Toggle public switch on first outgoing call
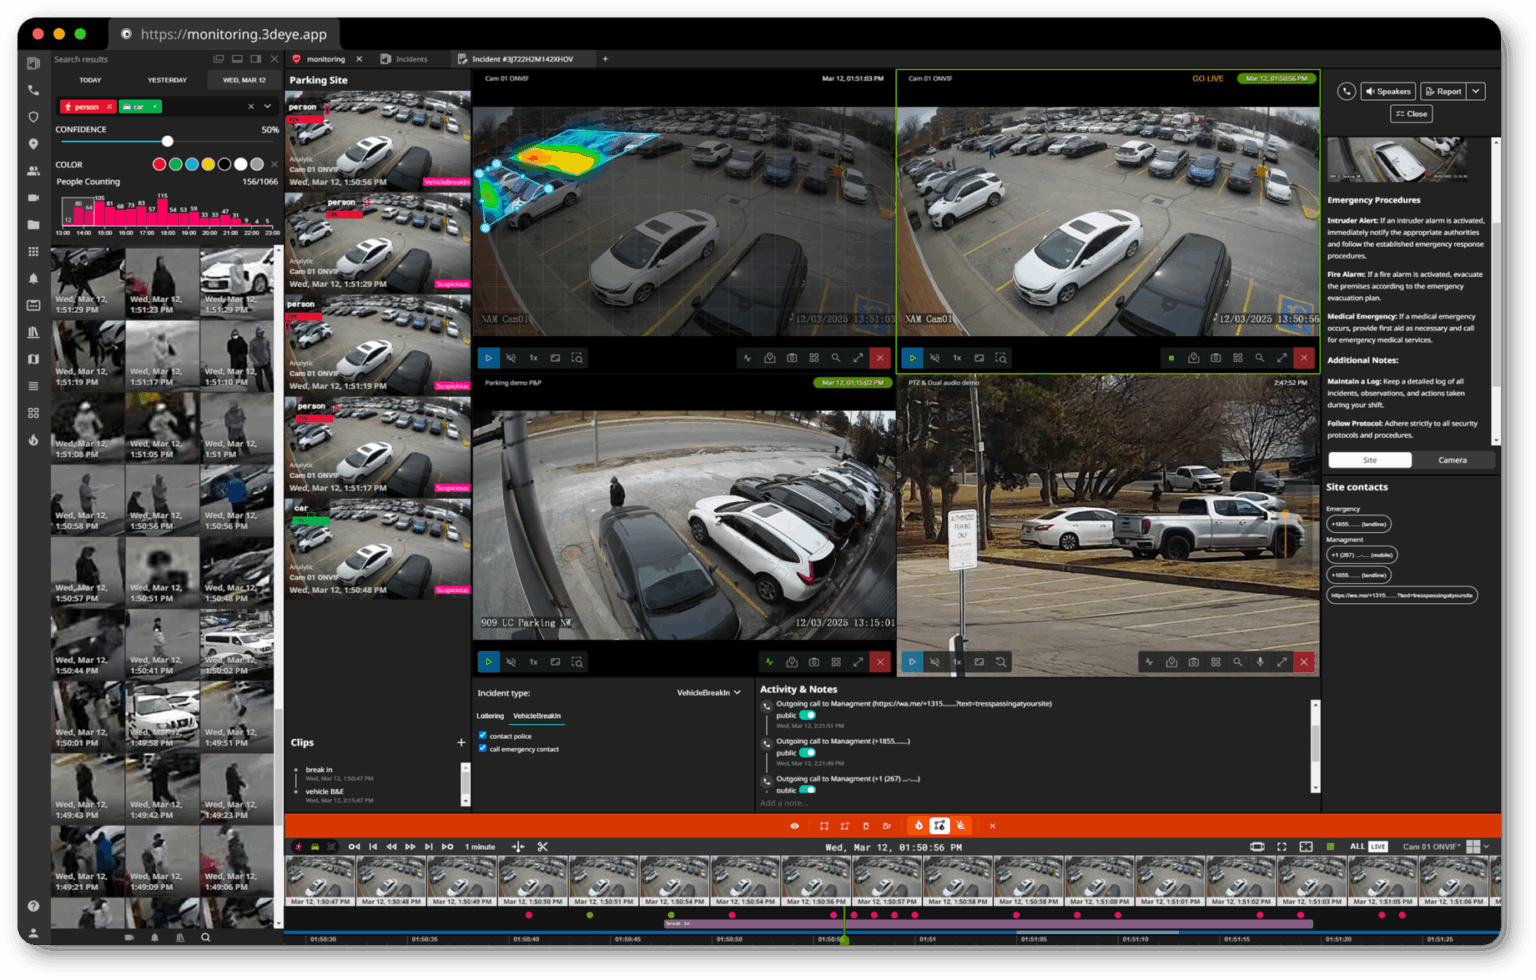Image resolution: width=1536 pixels, height=980 pixels. tap(807, 715)
